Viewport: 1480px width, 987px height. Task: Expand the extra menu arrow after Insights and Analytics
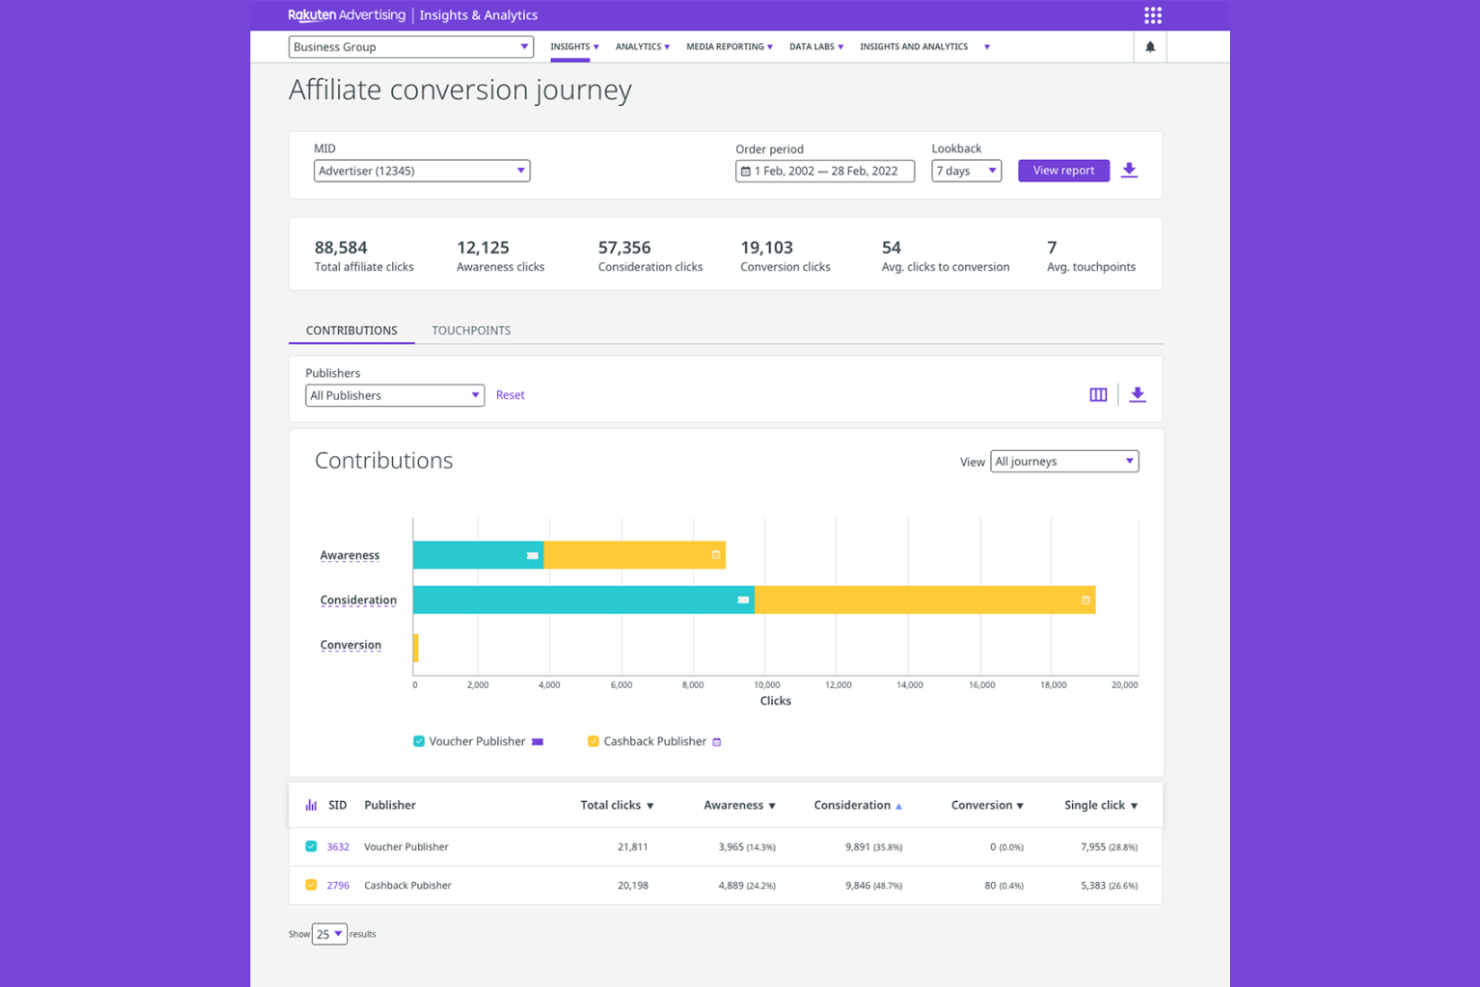pyautogui.click(x=987, y=47)
